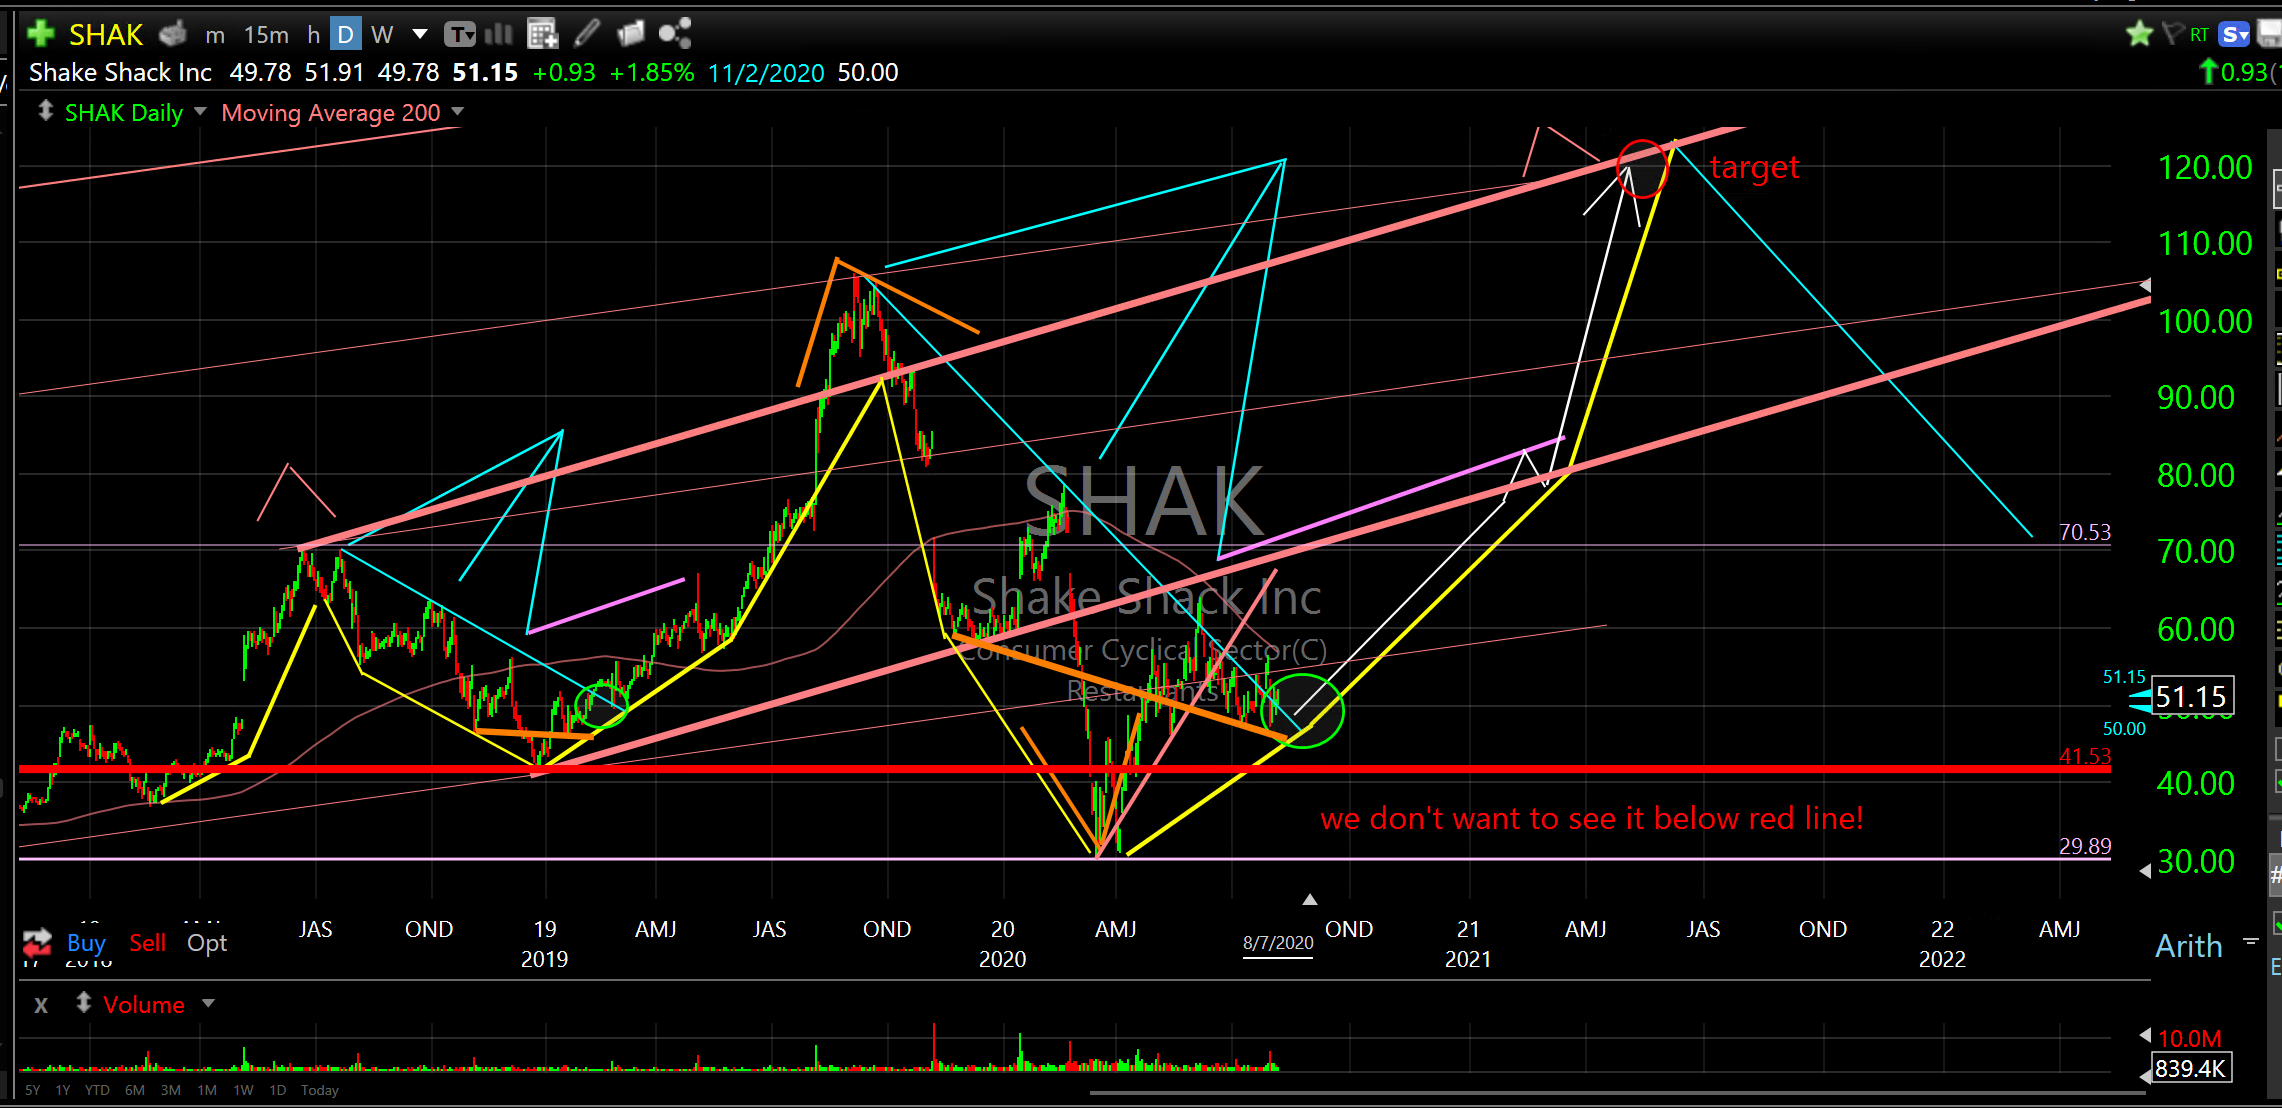Expand the Volume indicator dropdown arrow
2282x1108 pixels.
tap(208, 1003)
